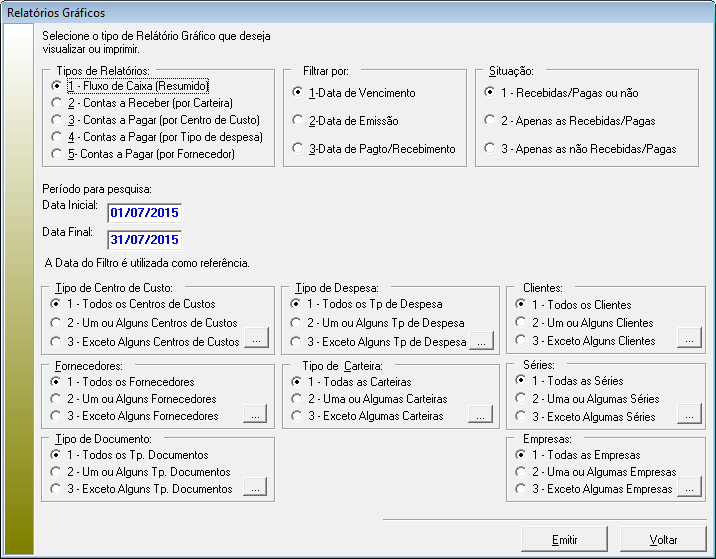Click the Séries ellipsis browse button
Viewport: 716px width, 559px height.
689,415
